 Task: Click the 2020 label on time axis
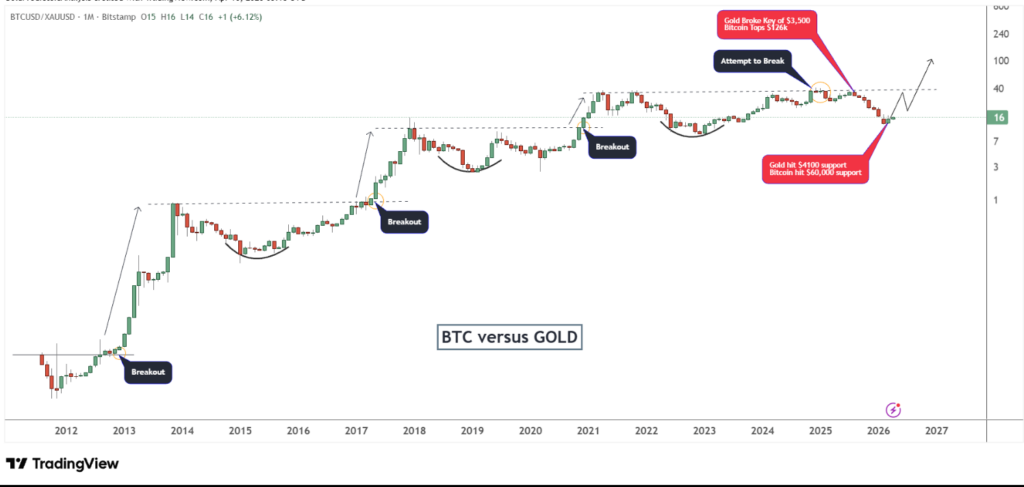click(530, 431)
